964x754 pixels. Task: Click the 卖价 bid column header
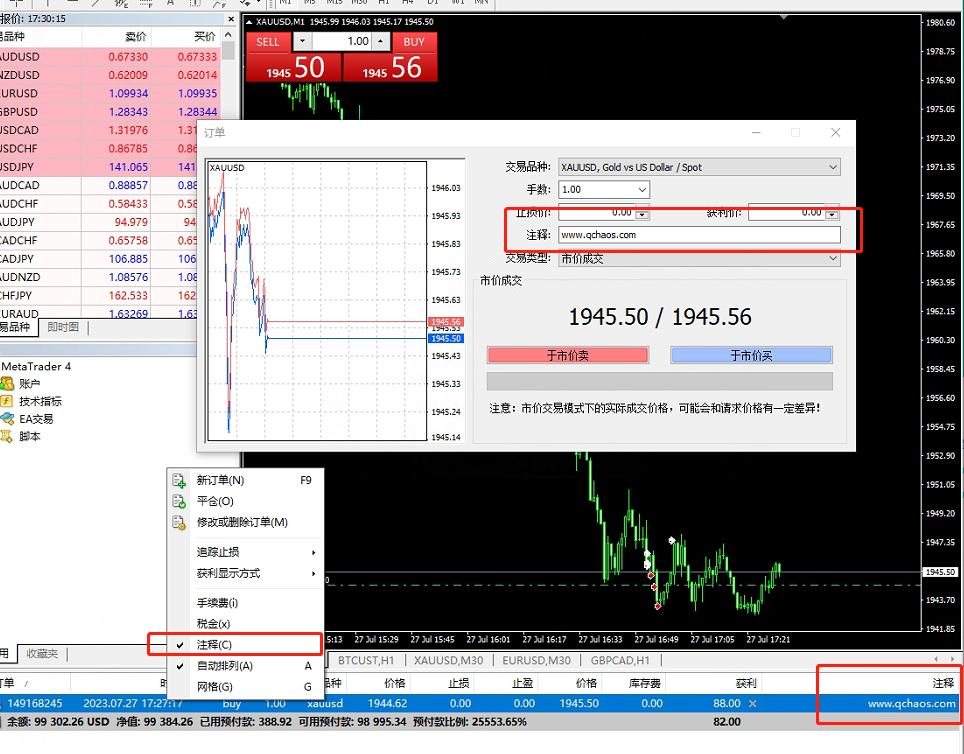136,37
